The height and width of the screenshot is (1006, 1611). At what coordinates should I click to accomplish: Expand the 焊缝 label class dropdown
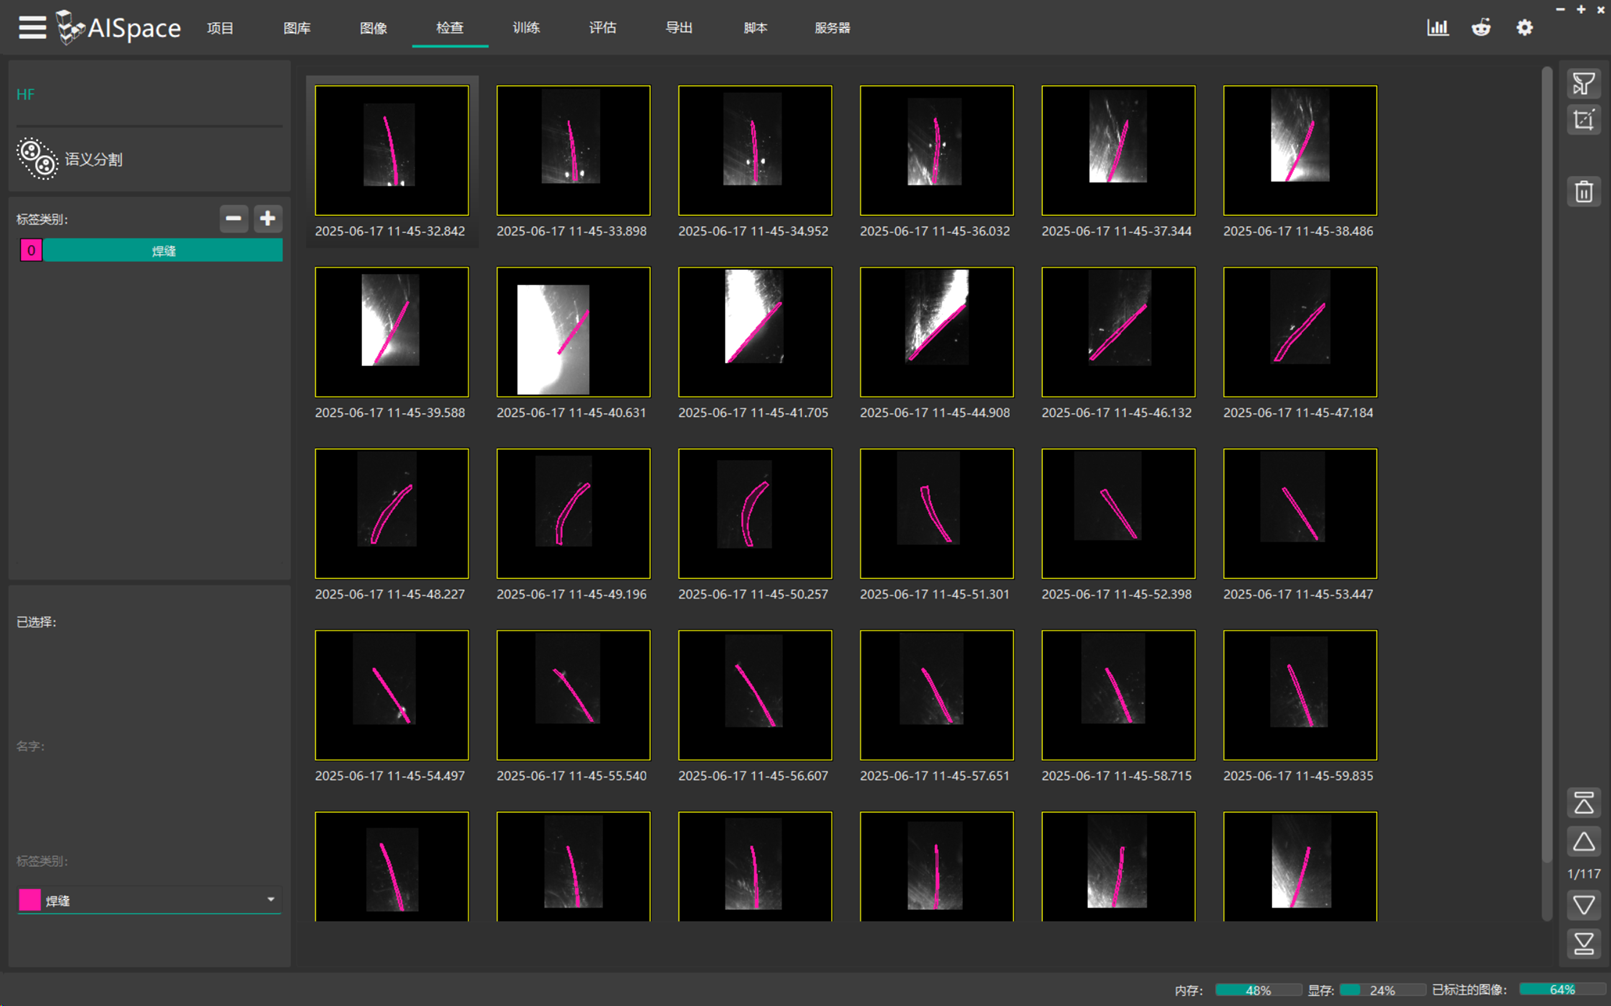click(270, 900)
